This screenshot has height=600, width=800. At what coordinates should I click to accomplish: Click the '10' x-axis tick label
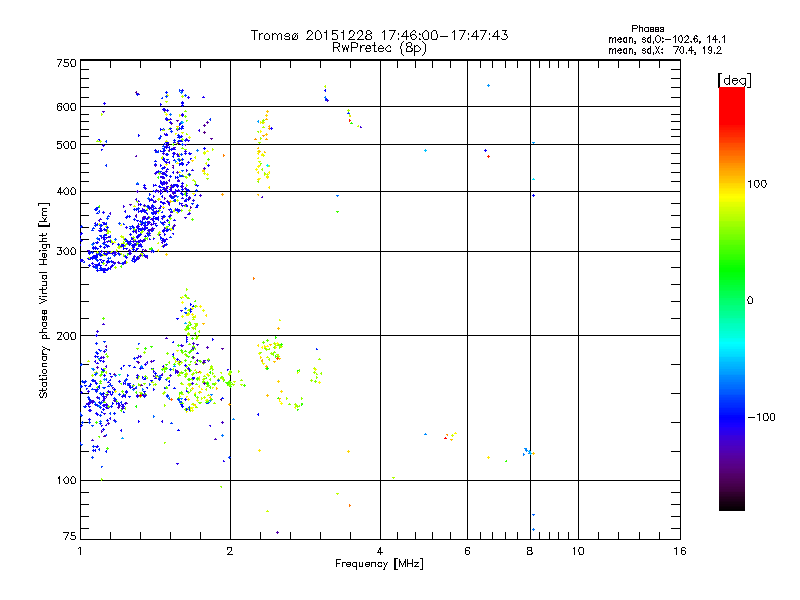(x=578, y=551)
